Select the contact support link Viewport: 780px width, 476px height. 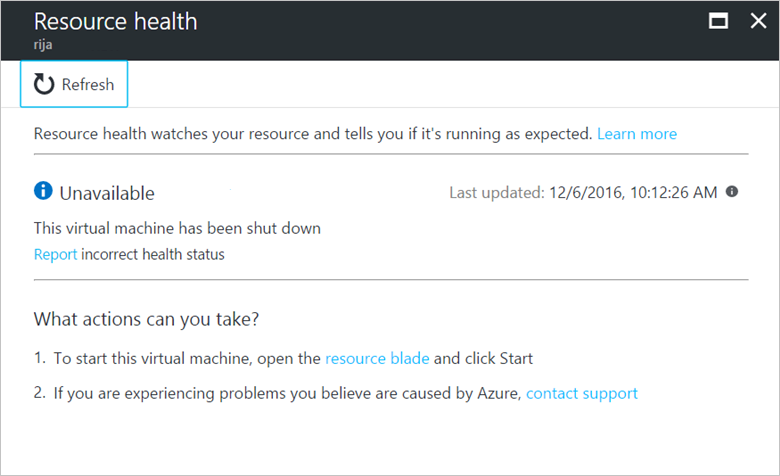(582, 393)
